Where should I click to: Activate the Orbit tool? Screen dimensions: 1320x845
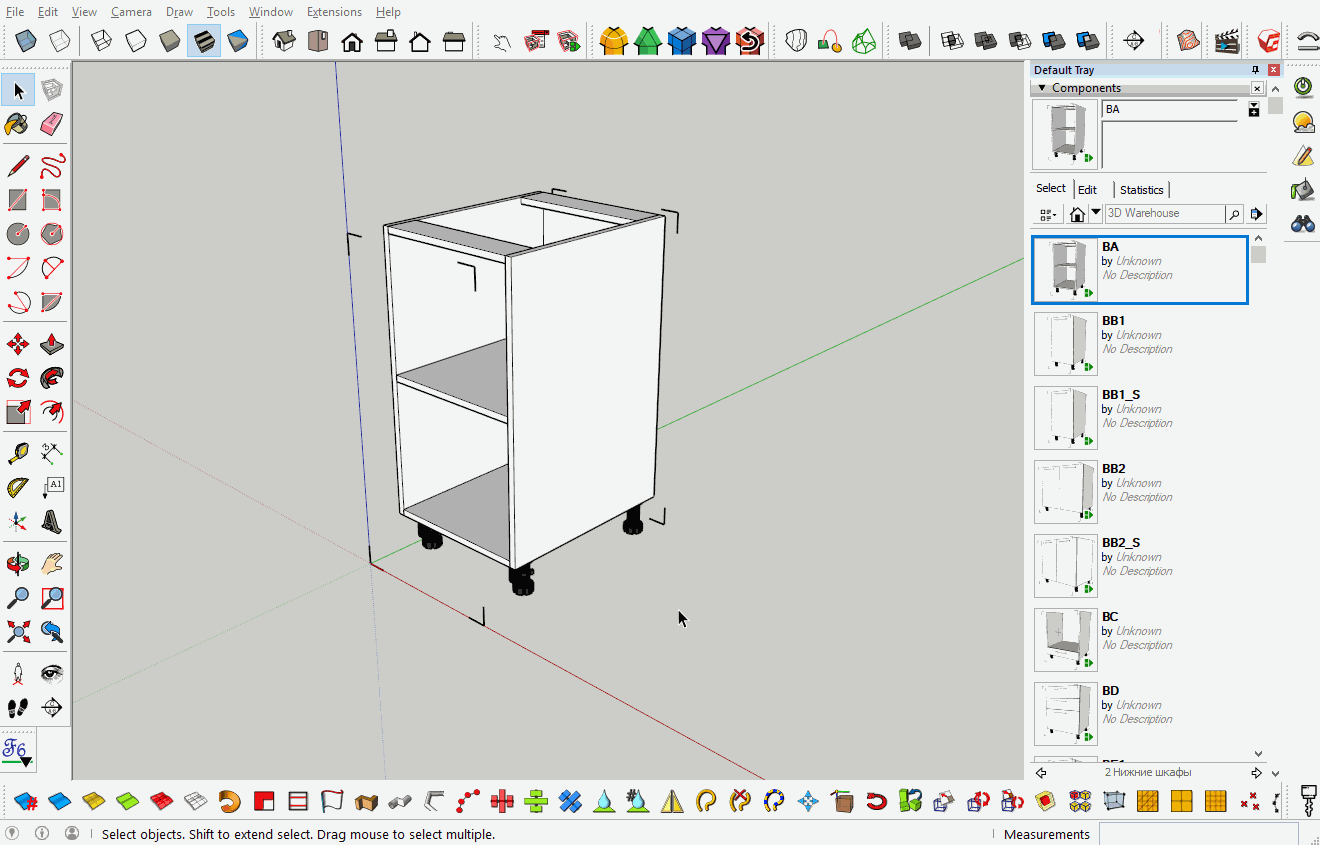[x=16, y=563]
